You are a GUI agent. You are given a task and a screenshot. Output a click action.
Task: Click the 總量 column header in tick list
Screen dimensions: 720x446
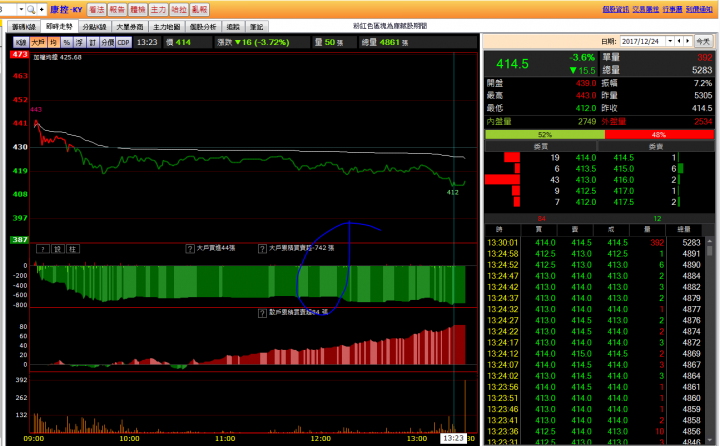(x=684, y=229)
